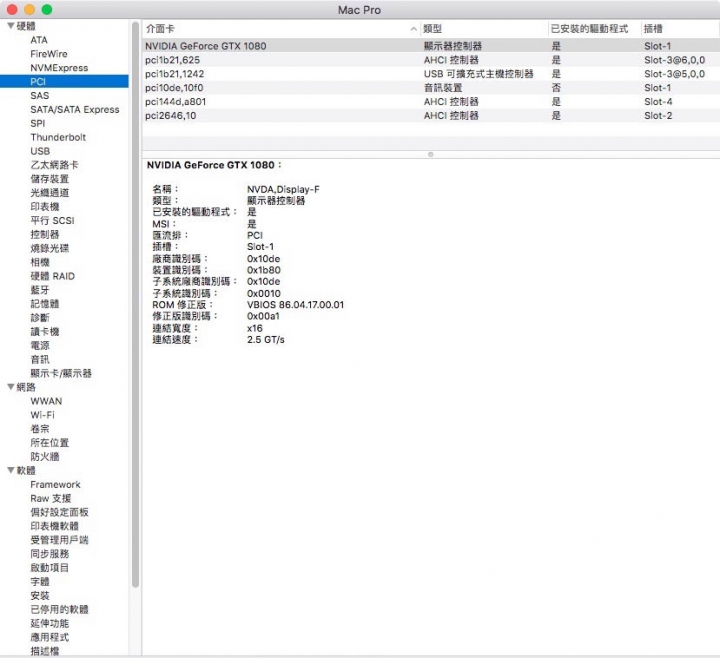Open NVMExpress hardware item
The width and height of the screenshot is (720, 658).
click(59, 67)
